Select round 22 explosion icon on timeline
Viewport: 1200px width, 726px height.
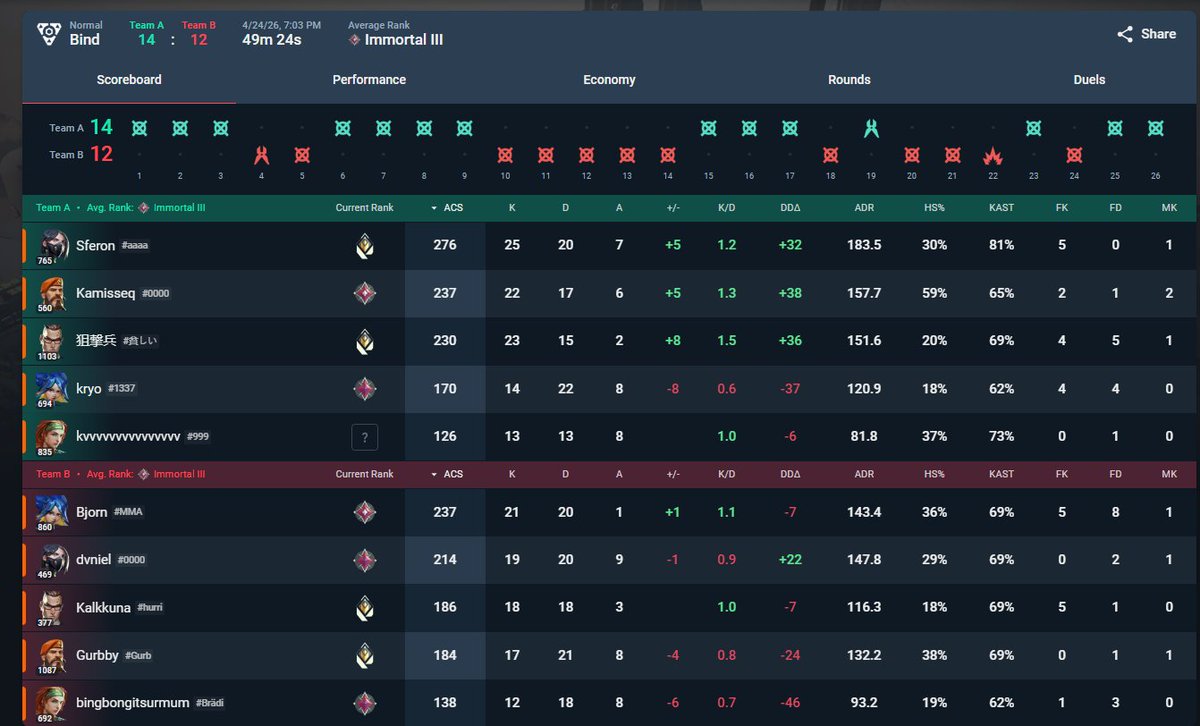coord(992,155)
